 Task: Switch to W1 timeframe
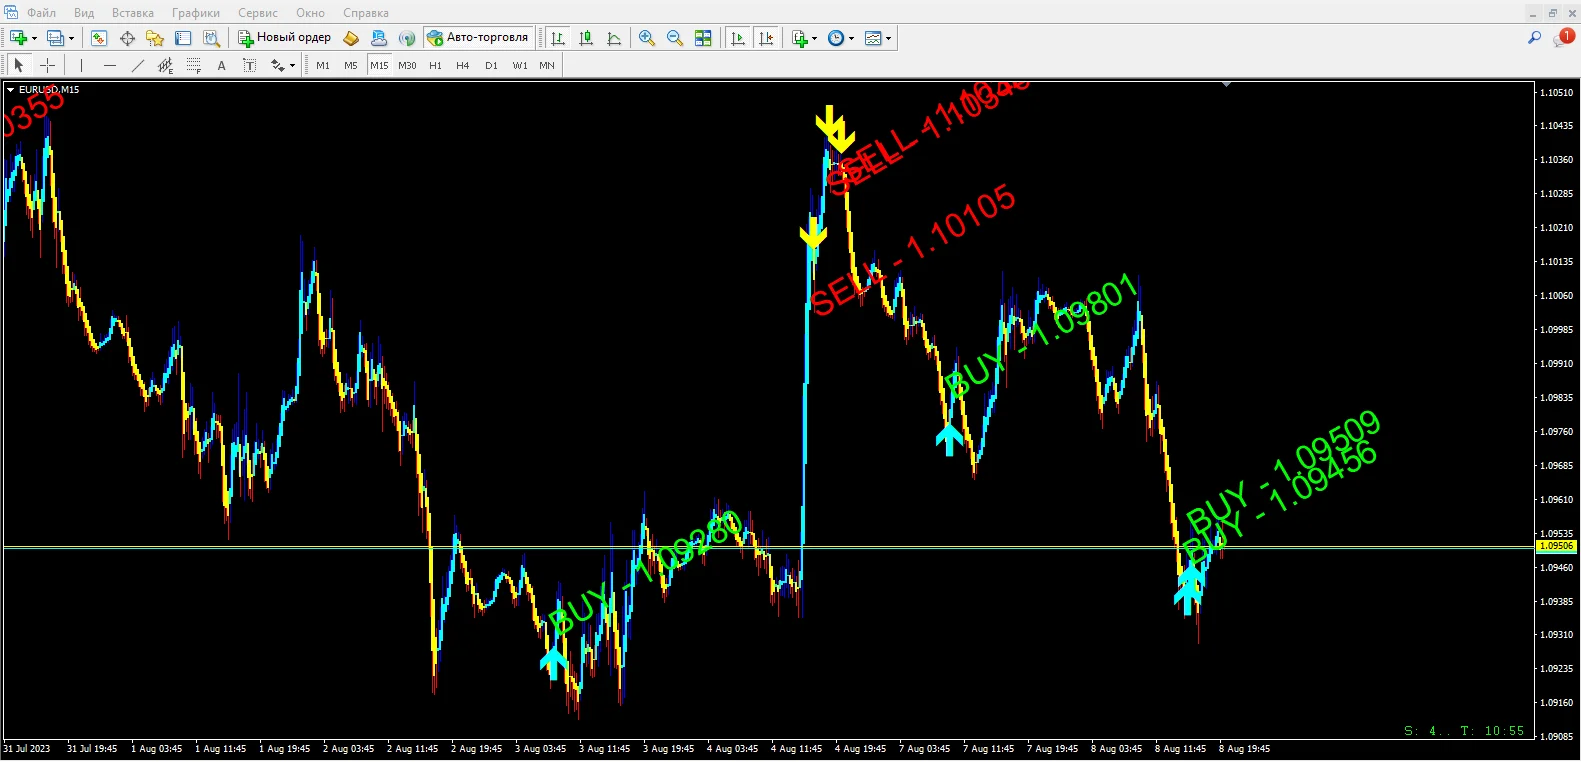520,65
